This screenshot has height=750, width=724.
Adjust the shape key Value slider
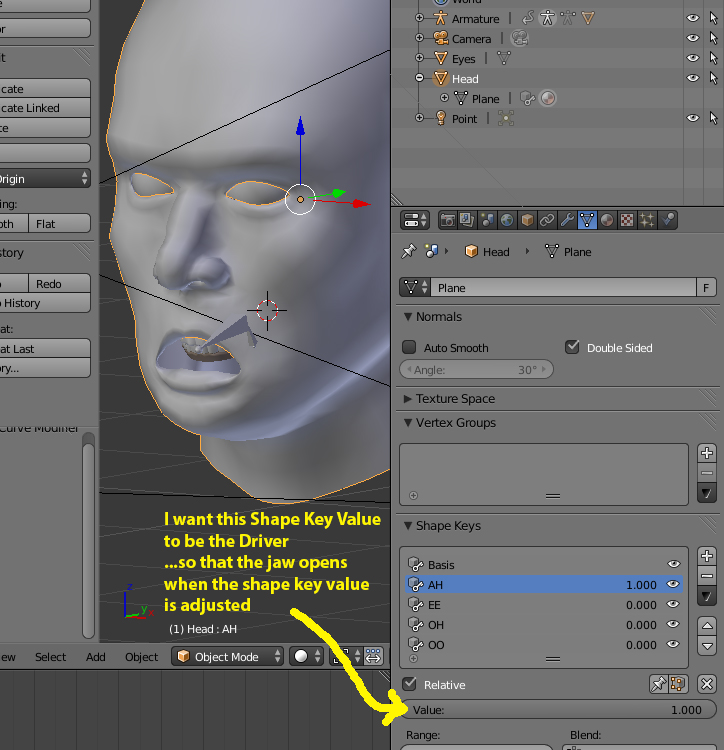558,710
